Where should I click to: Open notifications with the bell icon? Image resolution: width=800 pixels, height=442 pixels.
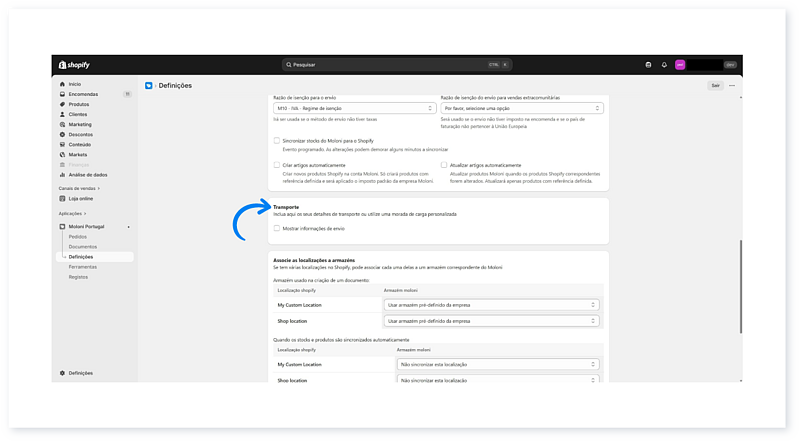(x=664, y=65)
